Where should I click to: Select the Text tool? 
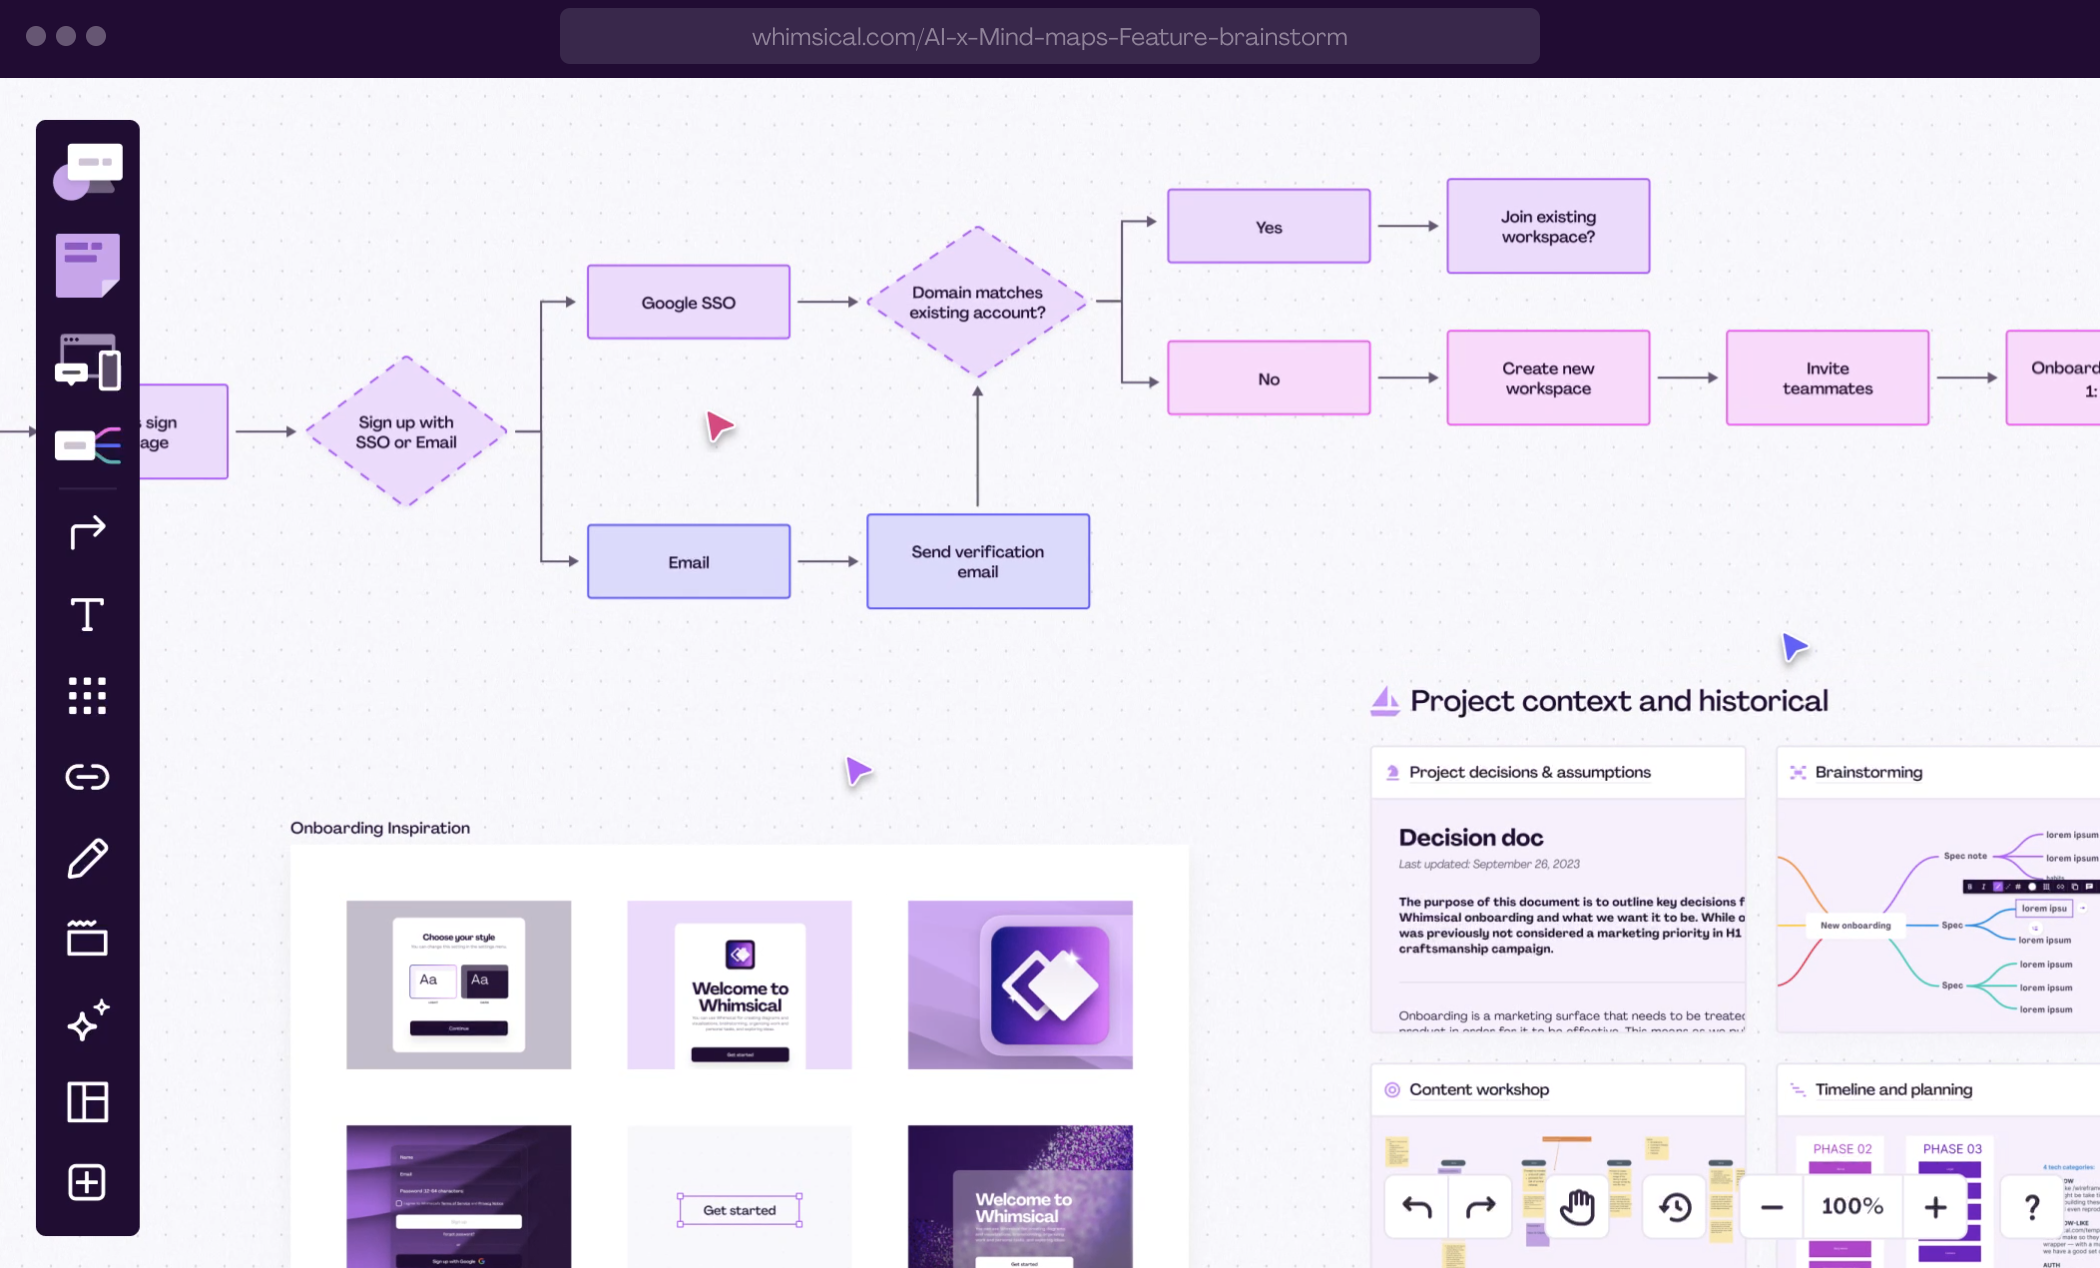click(87, 614)
